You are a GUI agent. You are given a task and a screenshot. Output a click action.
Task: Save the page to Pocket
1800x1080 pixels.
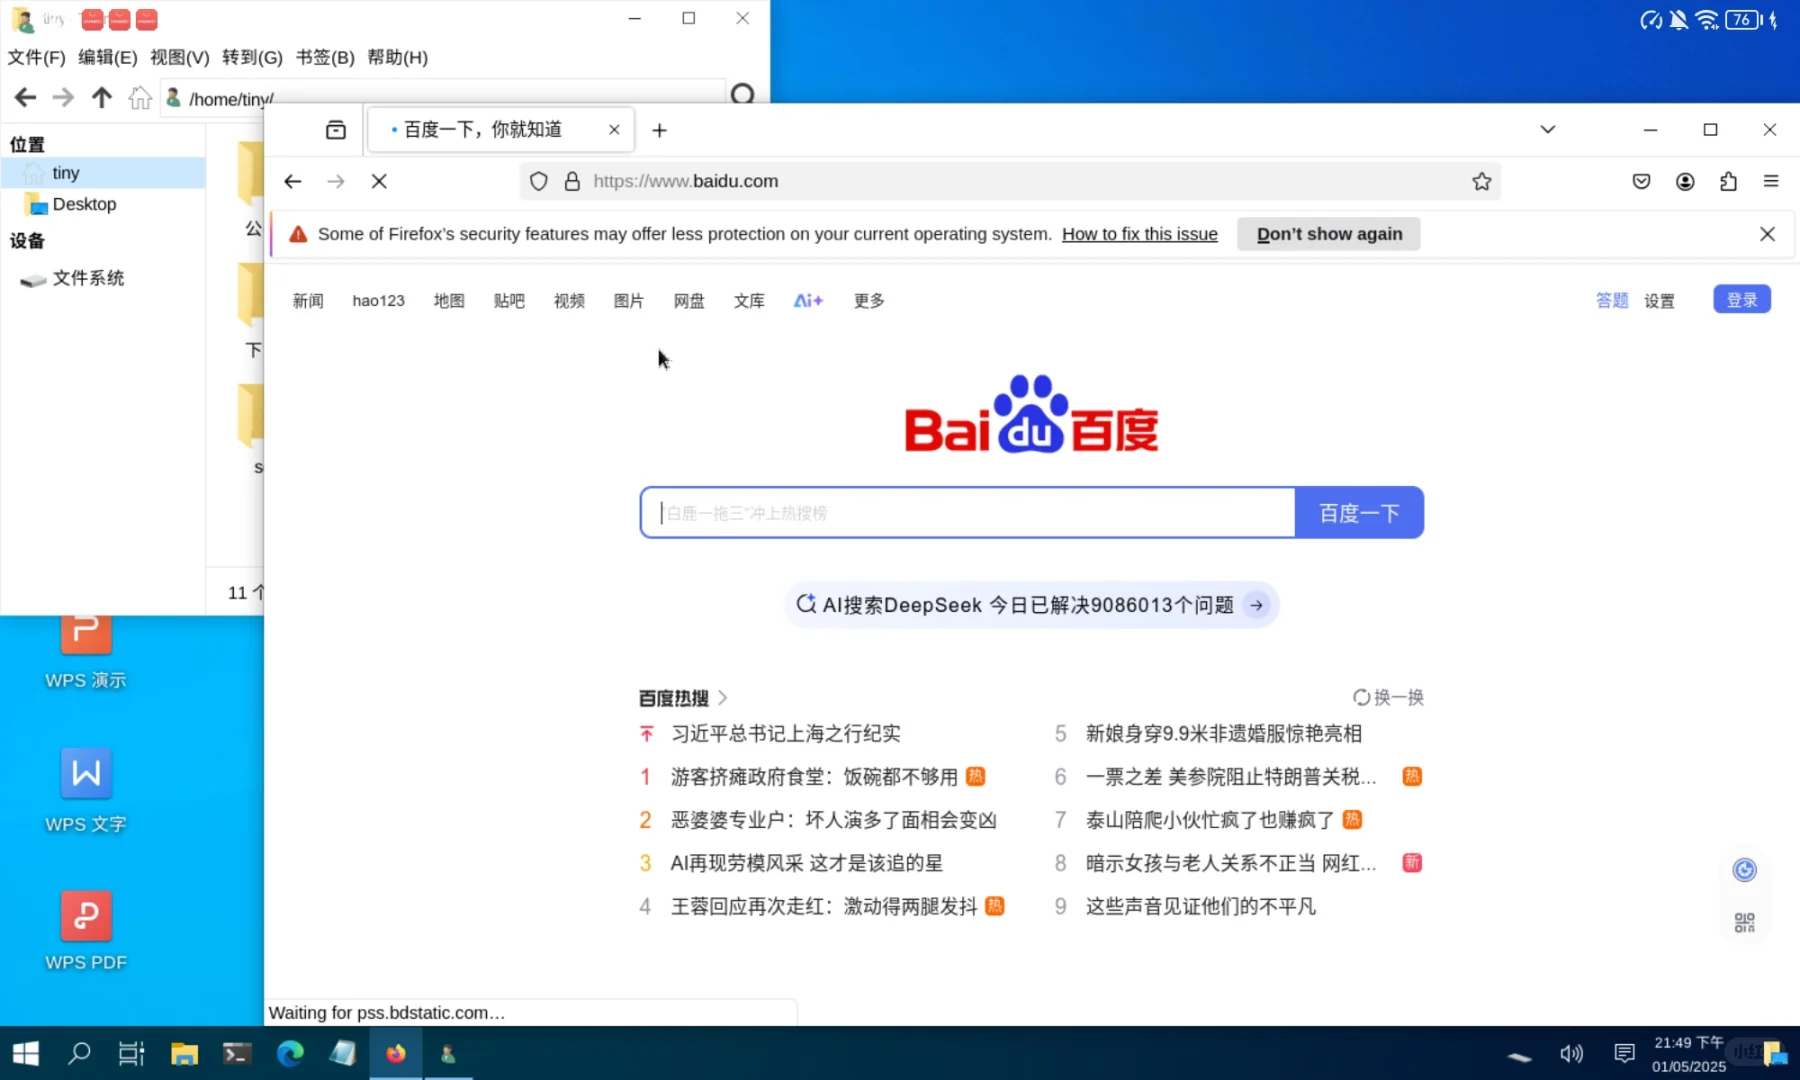[1641, 181]
